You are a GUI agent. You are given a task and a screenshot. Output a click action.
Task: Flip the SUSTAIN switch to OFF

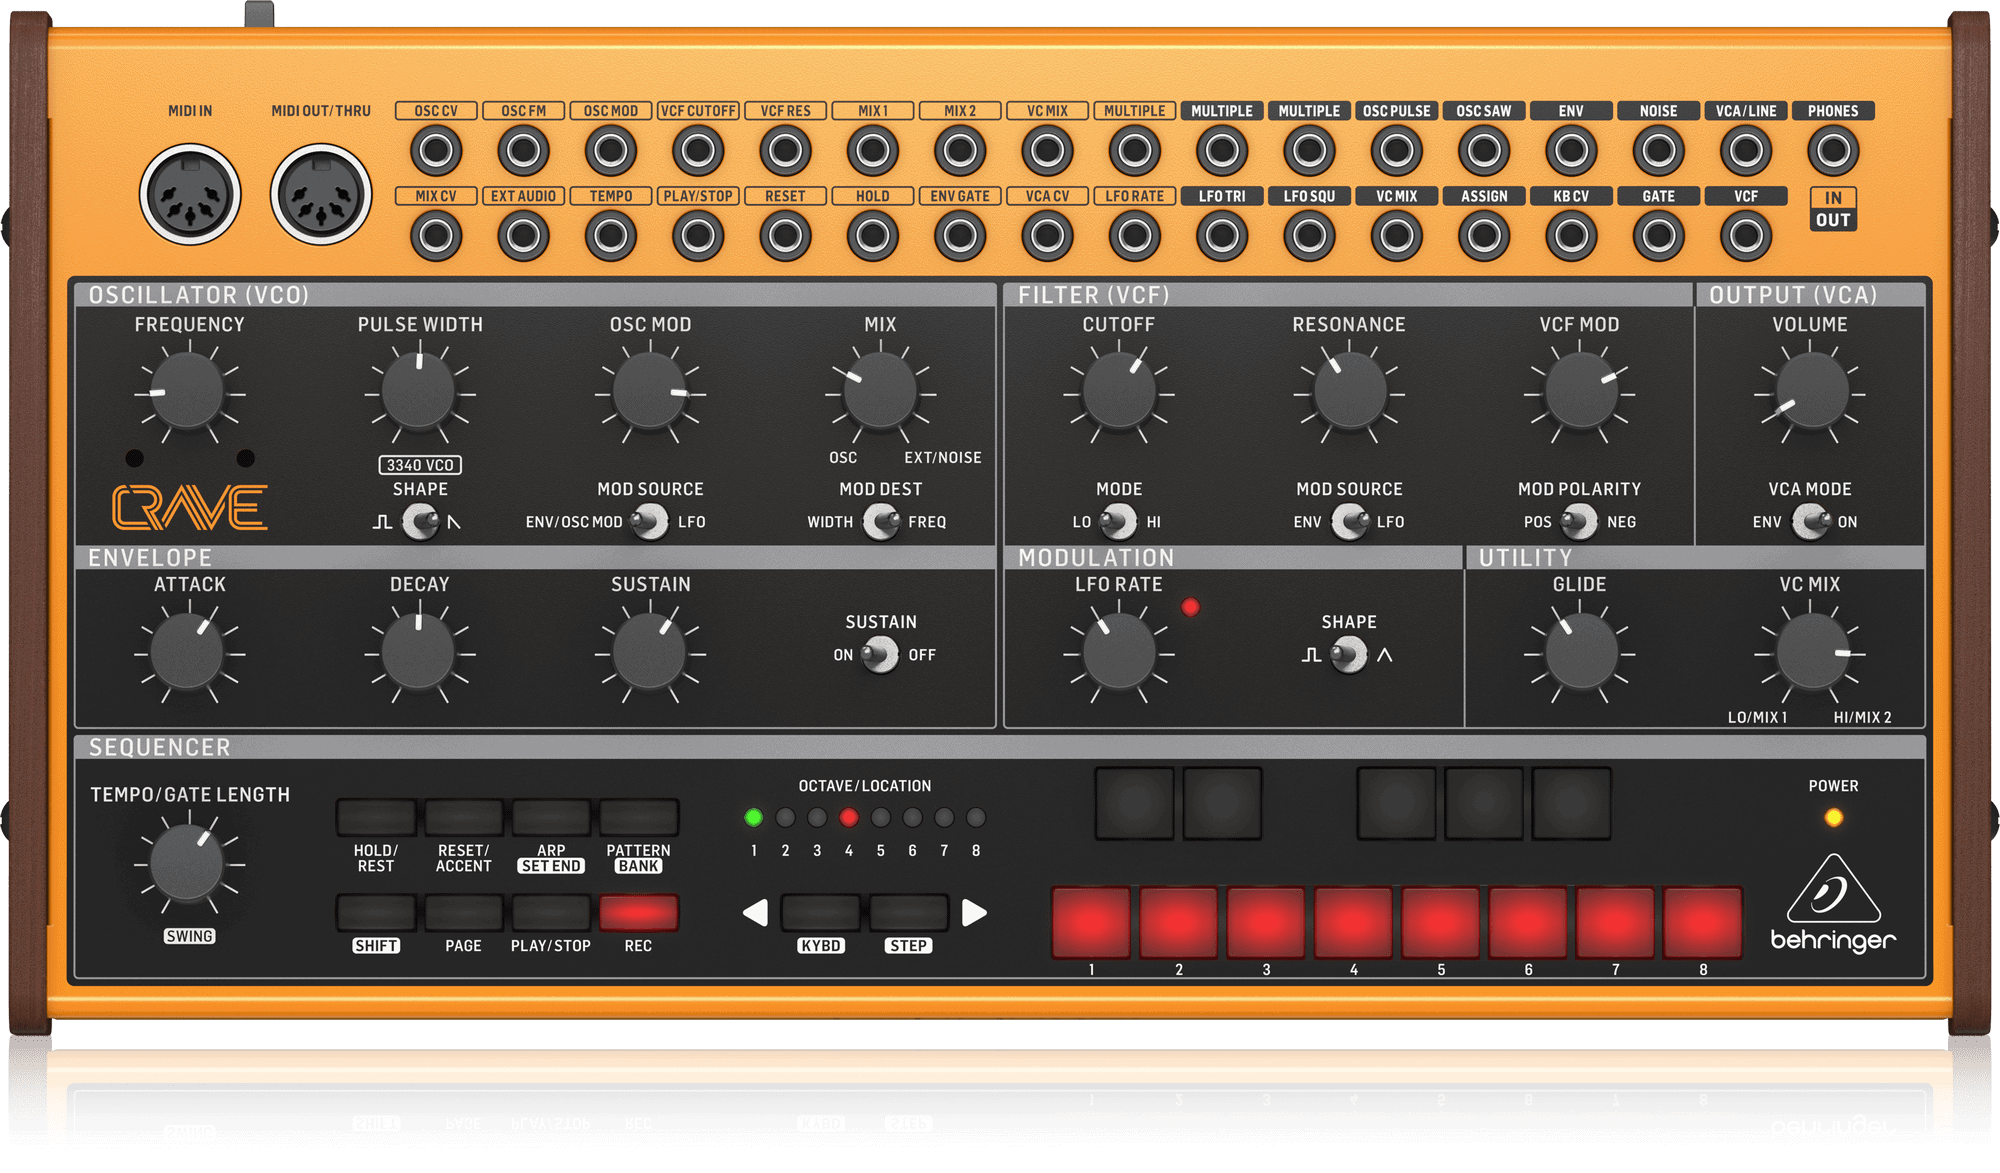point(895,655)
